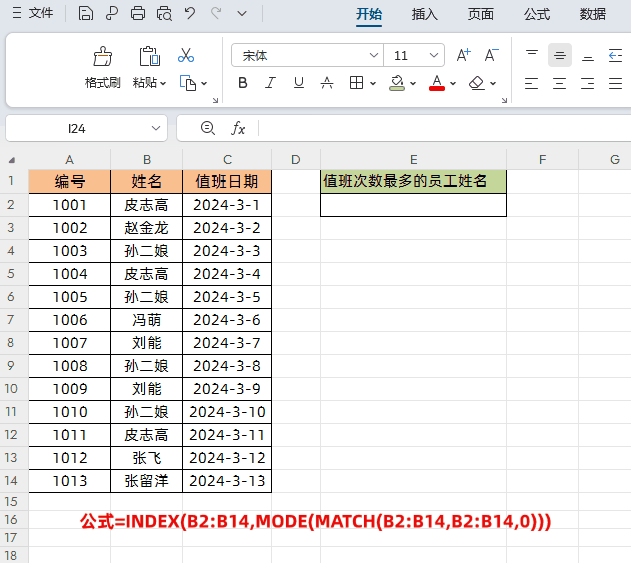
Task: Apply the fill color bucket
Action: [397, 83]
